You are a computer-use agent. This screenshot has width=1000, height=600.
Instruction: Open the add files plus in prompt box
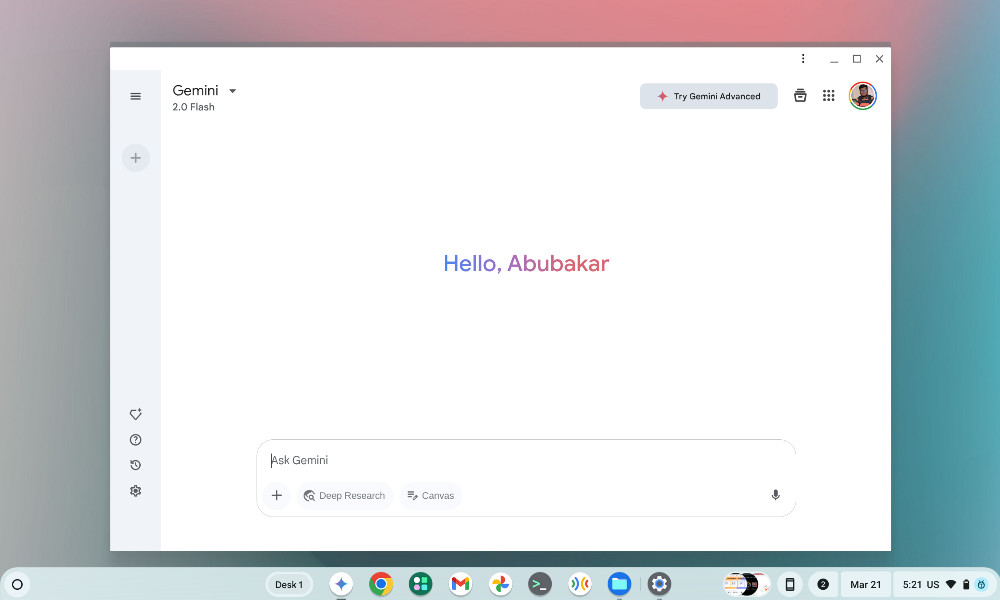pyautogui.click(x=277, y=495)
